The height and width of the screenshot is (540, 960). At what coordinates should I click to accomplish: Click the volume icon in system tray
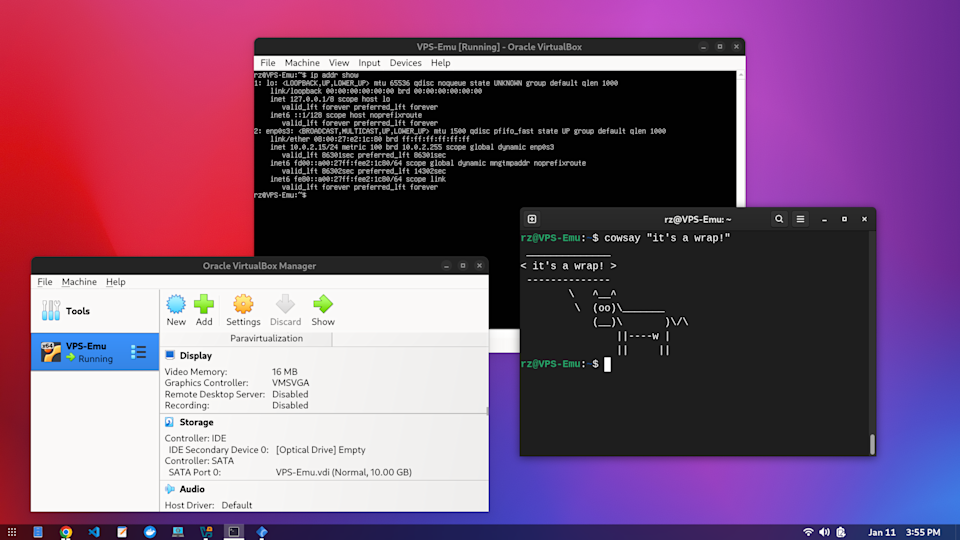825,532
